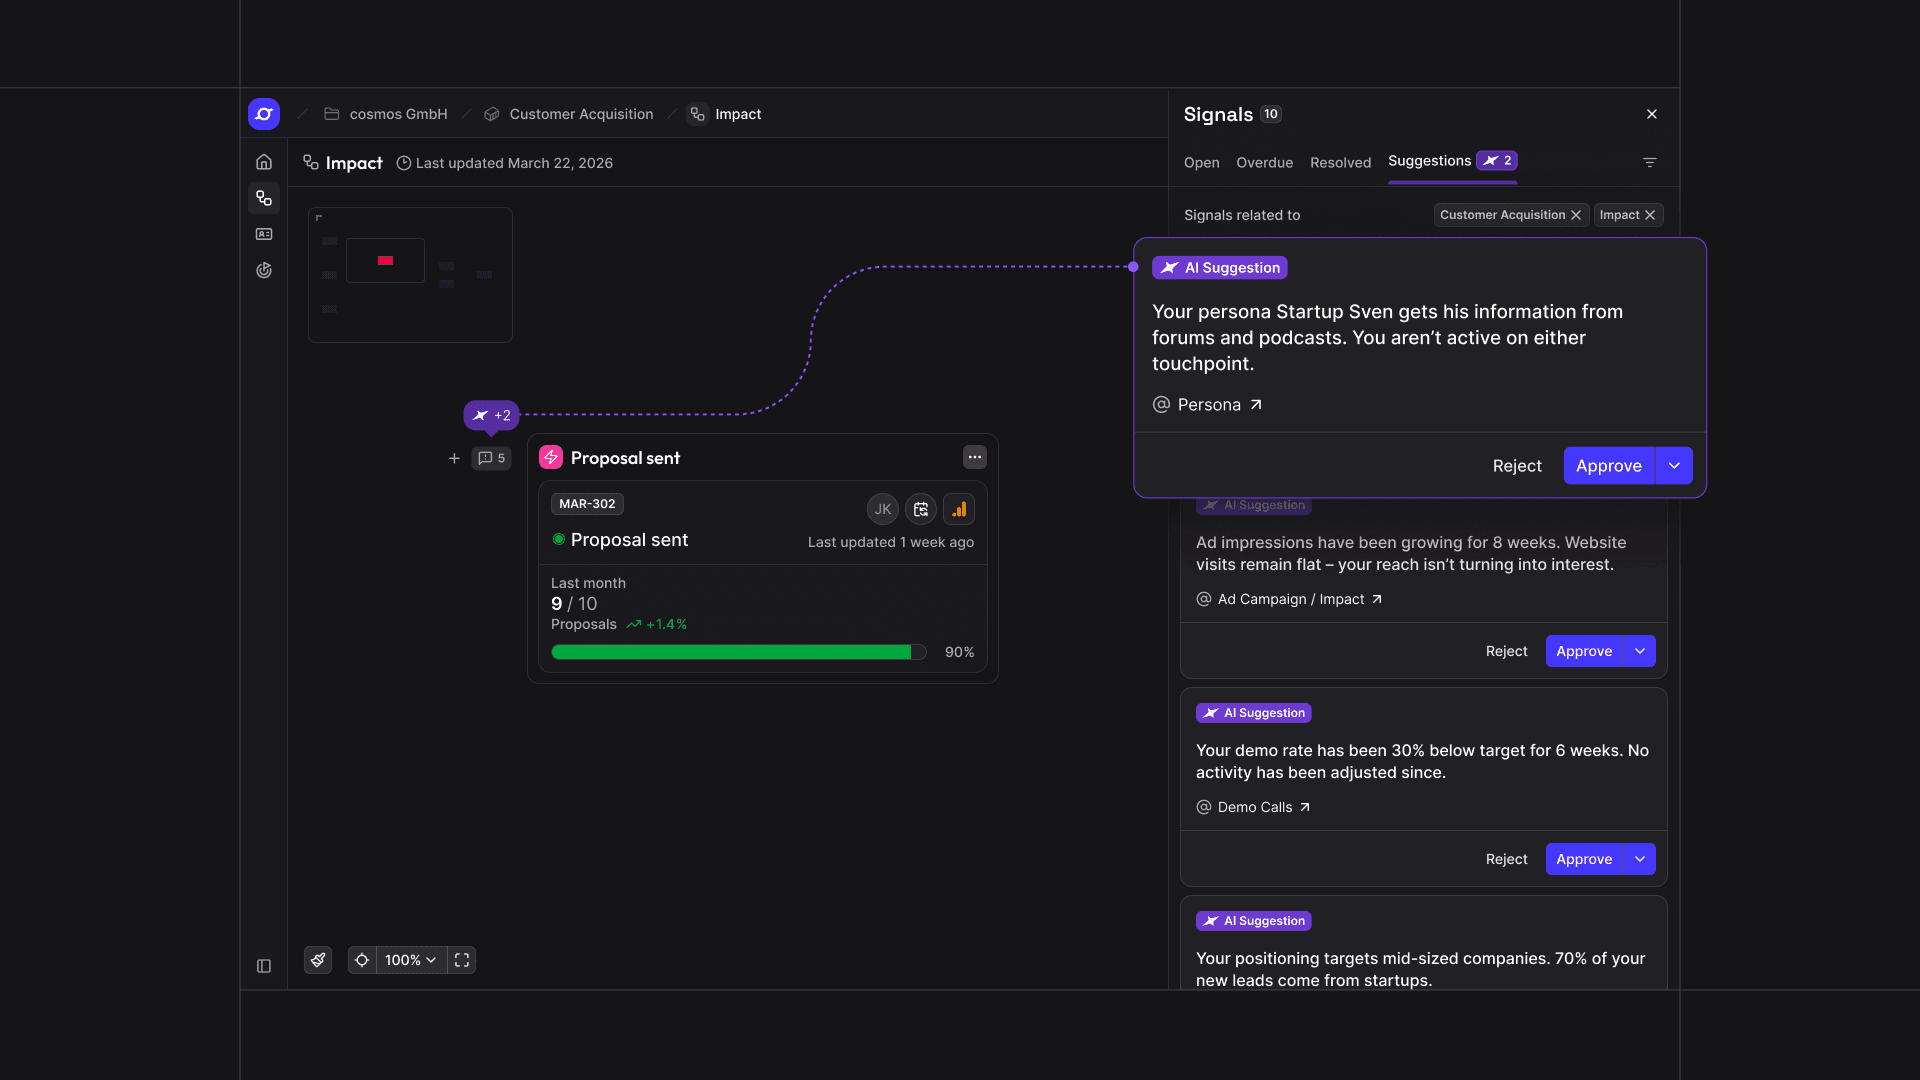Click the MAR-302 ID tag

[x=587, y=504]
